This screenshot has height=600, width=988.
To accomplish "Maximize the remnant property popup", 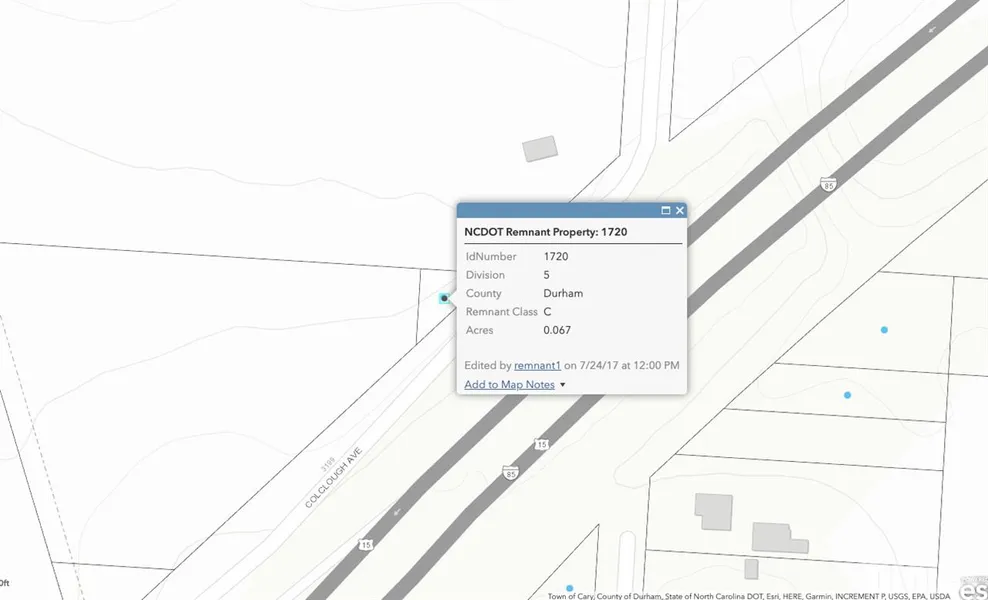I will pyautogui.click(x=666, y=211).
